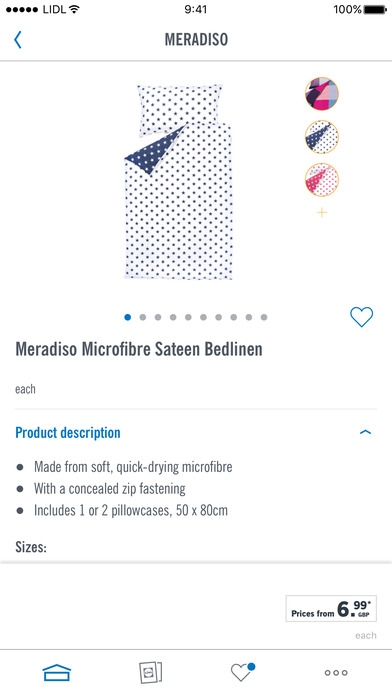The width and height of the screenshot is (392, 696).
Task: Tap the battery indicator in status bar
Action: tap(375, 9)
